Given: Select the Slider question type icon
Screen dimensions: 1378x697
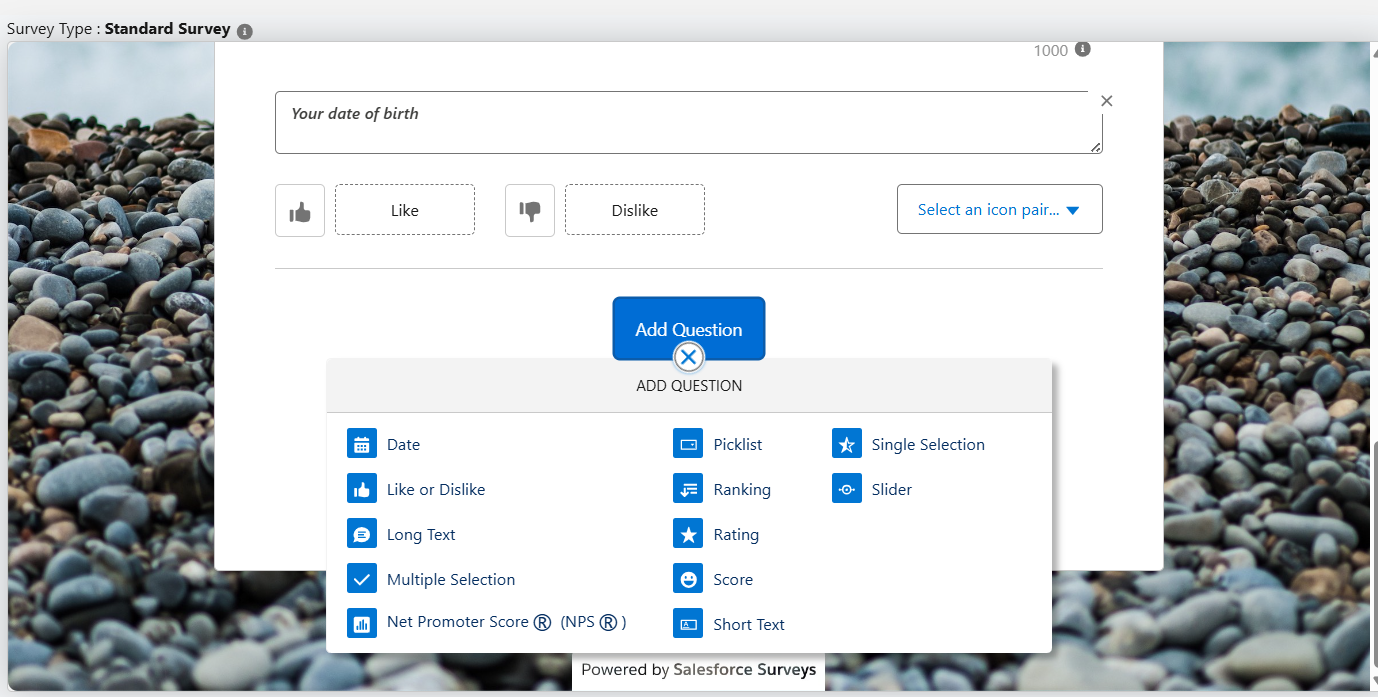Looking at the screenshot, I should [x=846, y=488].
